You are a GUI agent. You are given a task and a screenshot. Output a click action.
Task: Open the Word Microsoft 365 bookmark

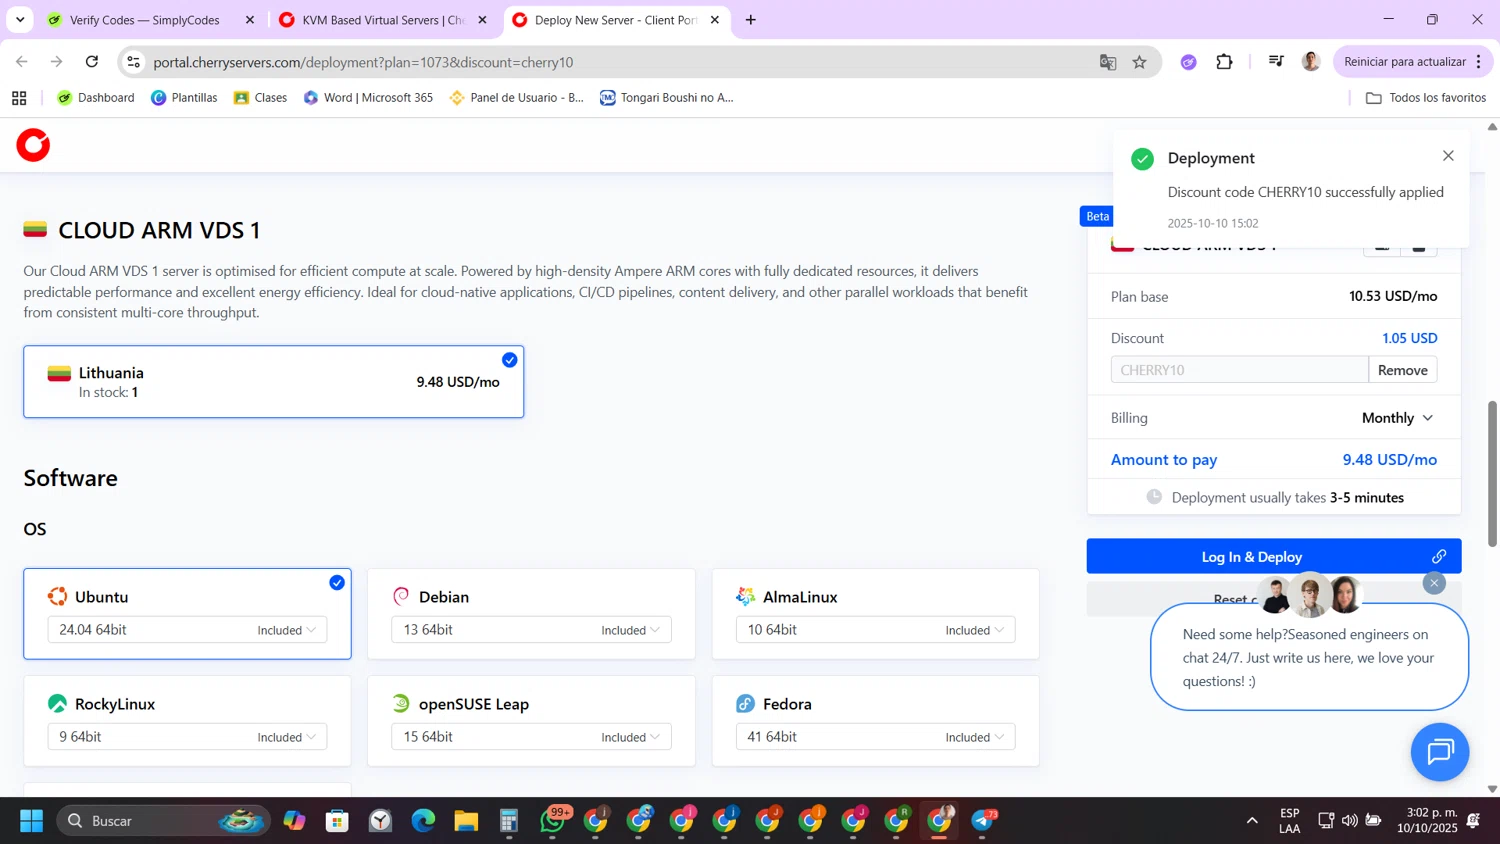(x=368, y=98)
